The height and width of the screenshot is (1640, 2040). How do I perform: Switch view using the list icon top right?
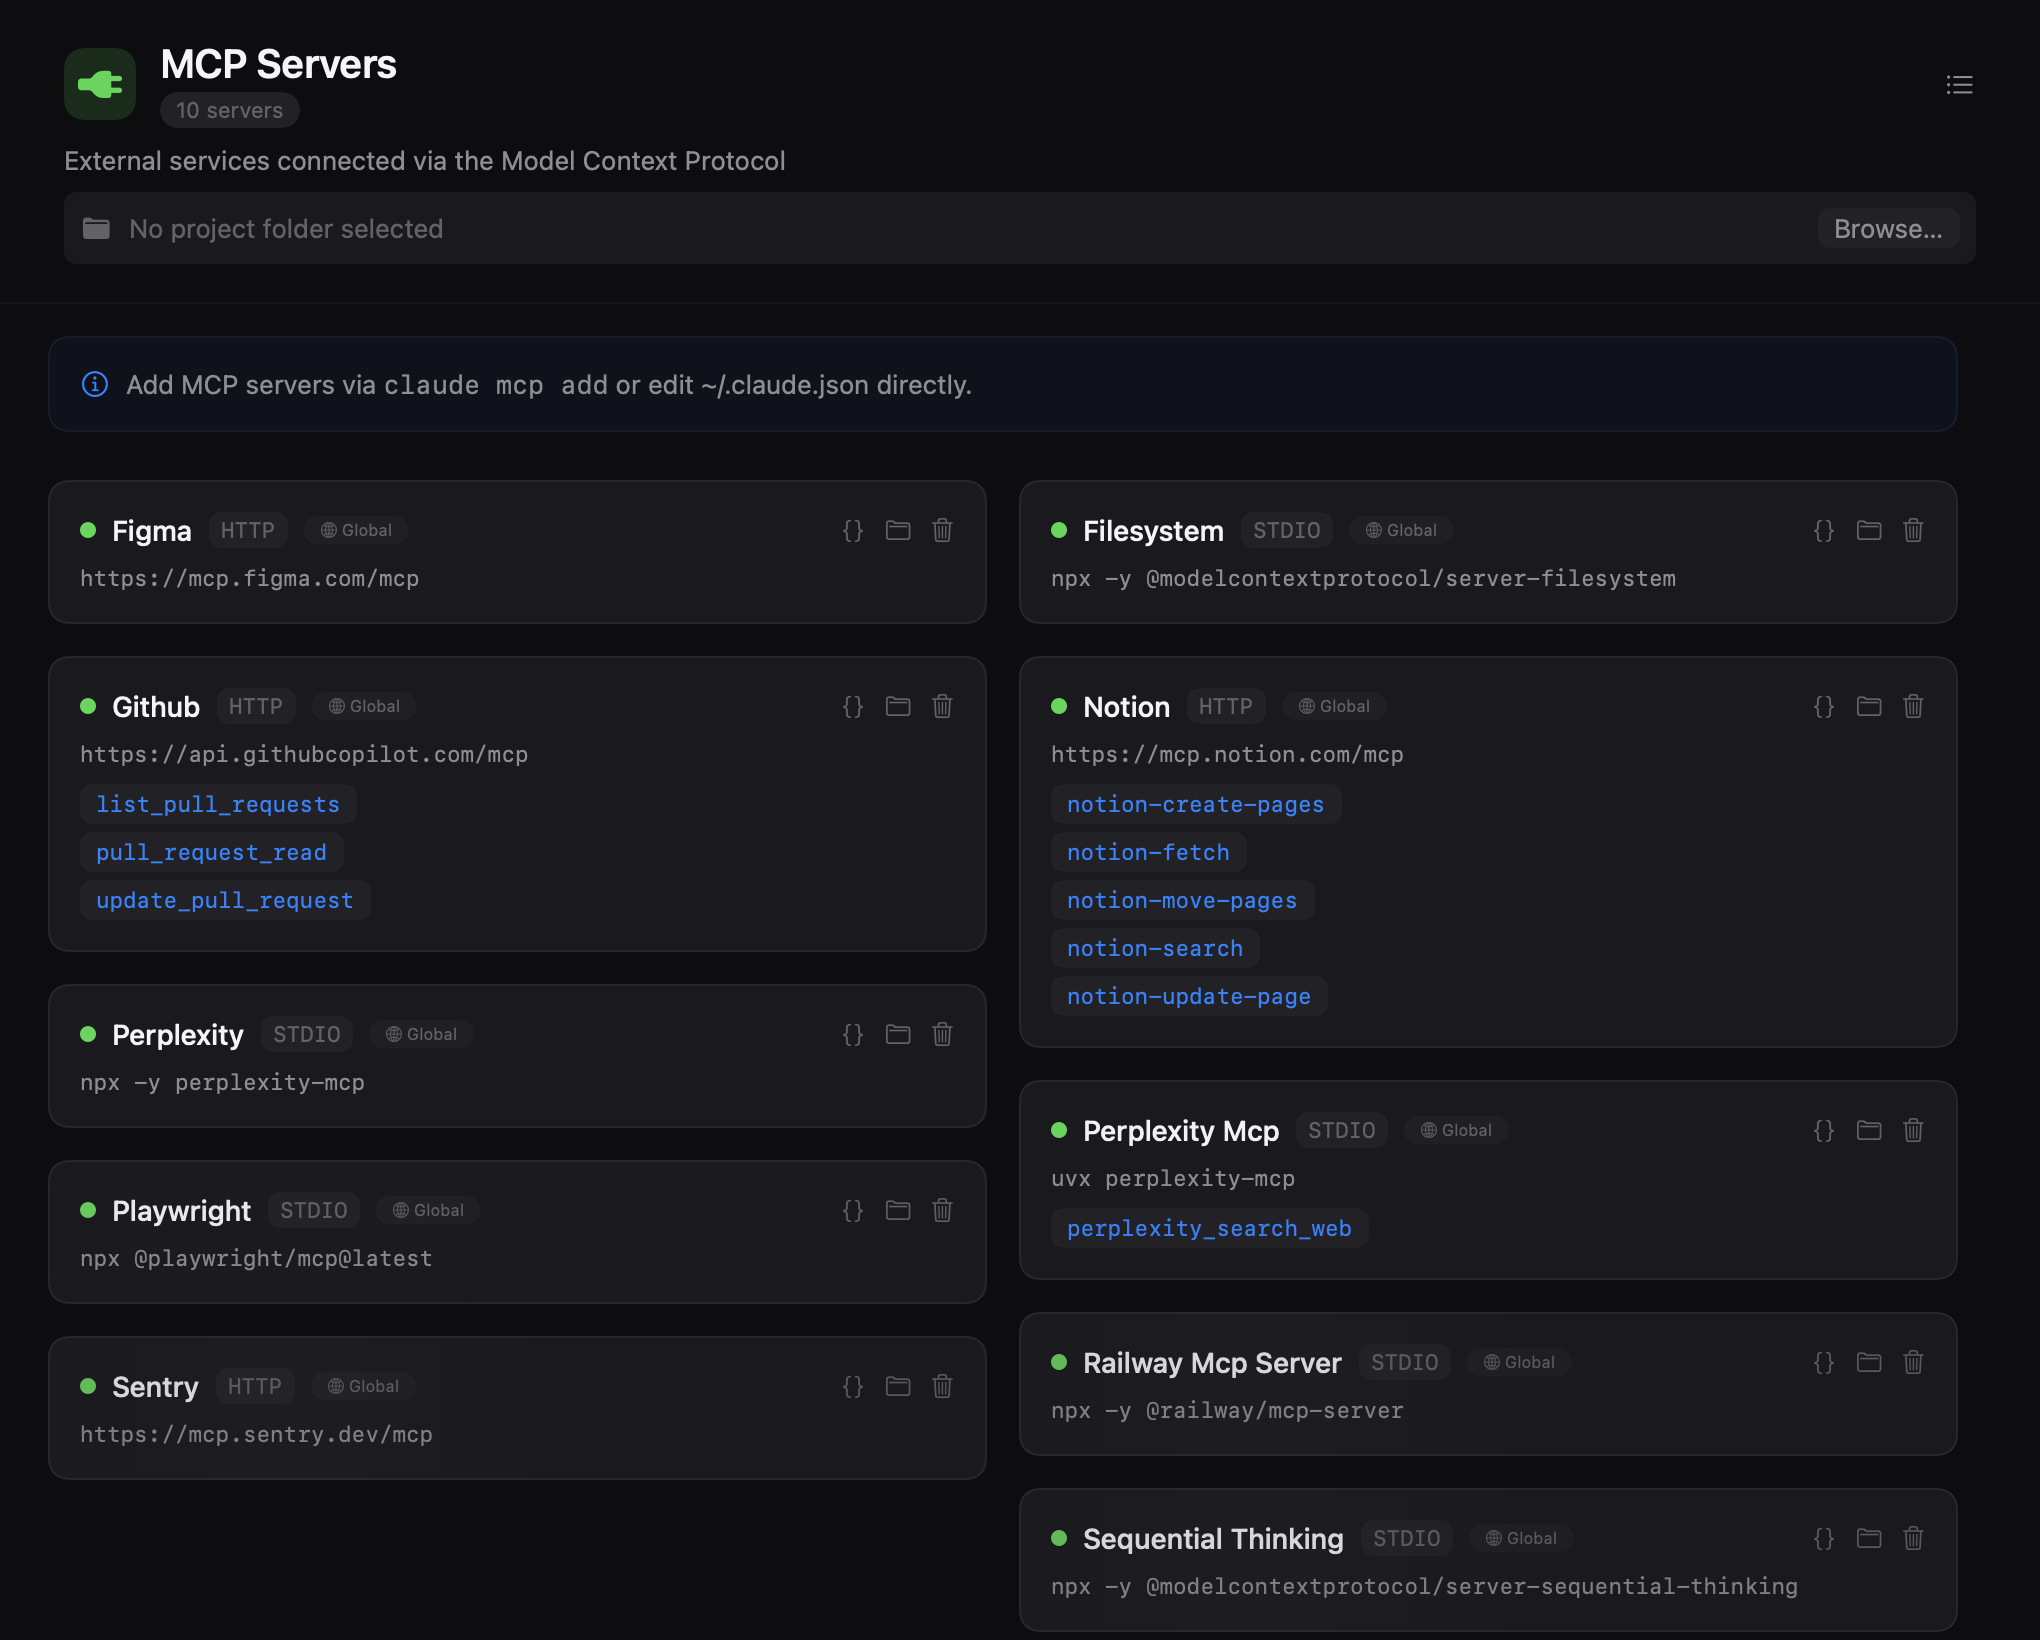coord(1959,85)
